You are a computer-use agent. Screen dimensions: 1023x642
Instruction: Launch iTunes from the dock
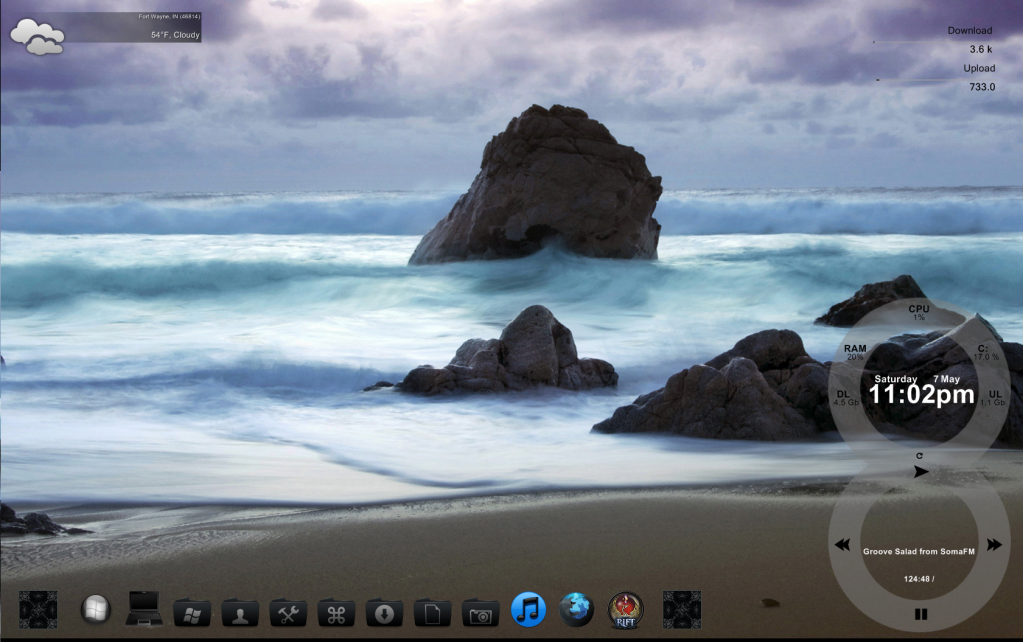(x=529, y=608)
